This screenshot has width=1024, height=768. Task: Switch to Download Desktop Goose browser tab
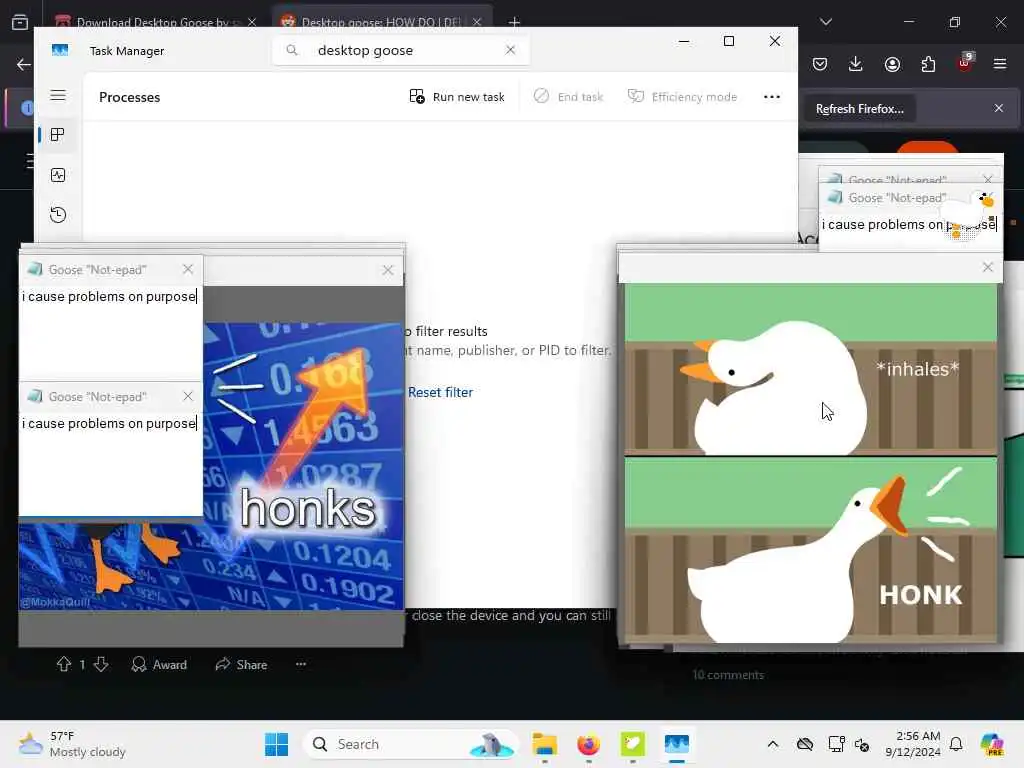pos(152,22)
